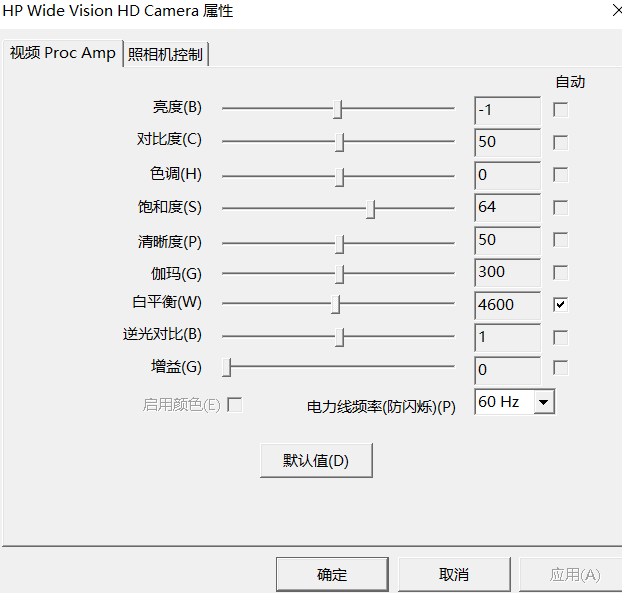Click the 饱和度 value field showing 64
The width and height of the screenshot is (622, 593).
click(x=507, y=208)
